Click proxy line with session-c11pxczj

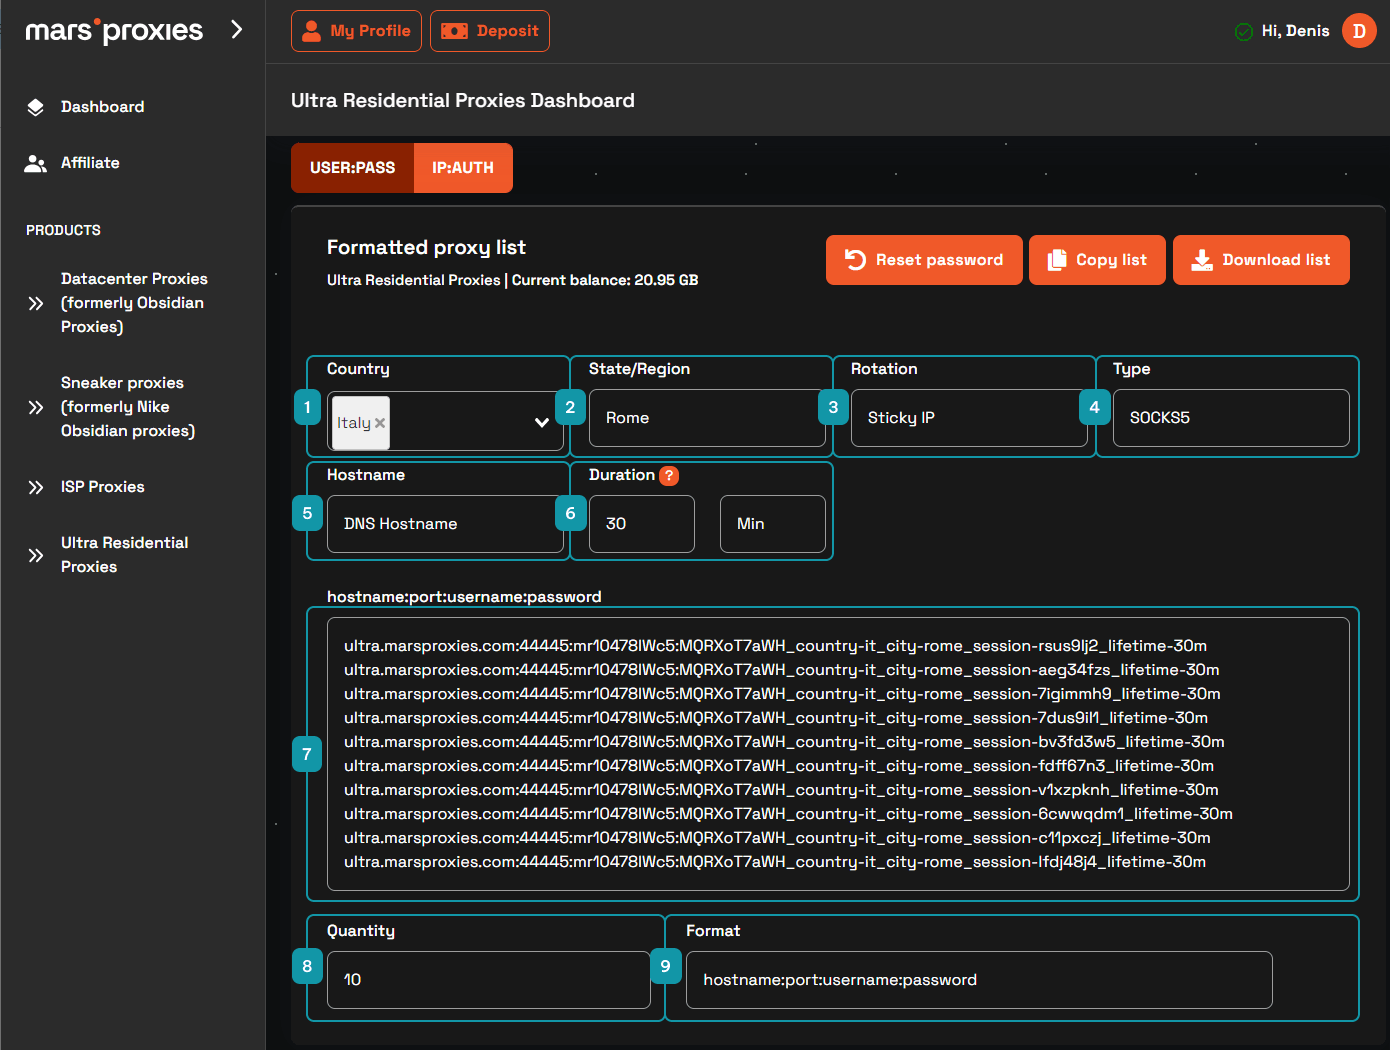pyautogui.click(x=777, y=838)
